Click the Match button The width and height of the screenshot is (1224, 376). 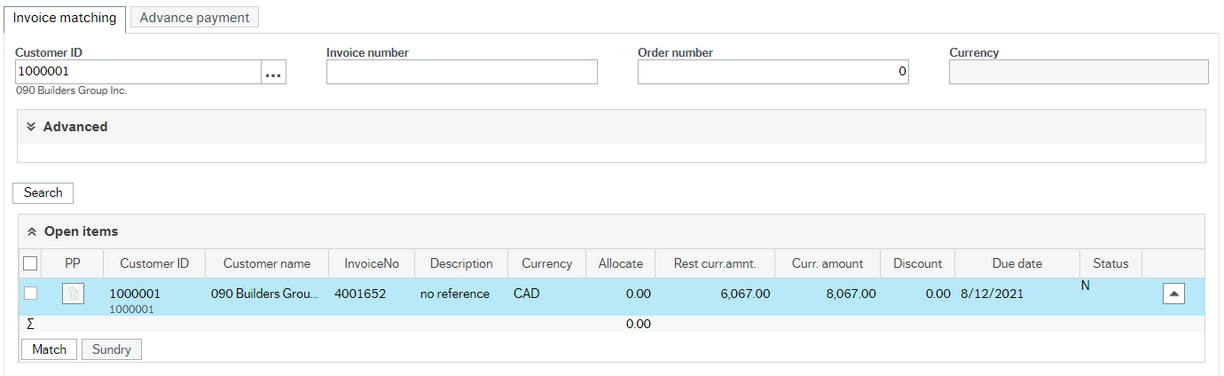(x=49, y=349)
